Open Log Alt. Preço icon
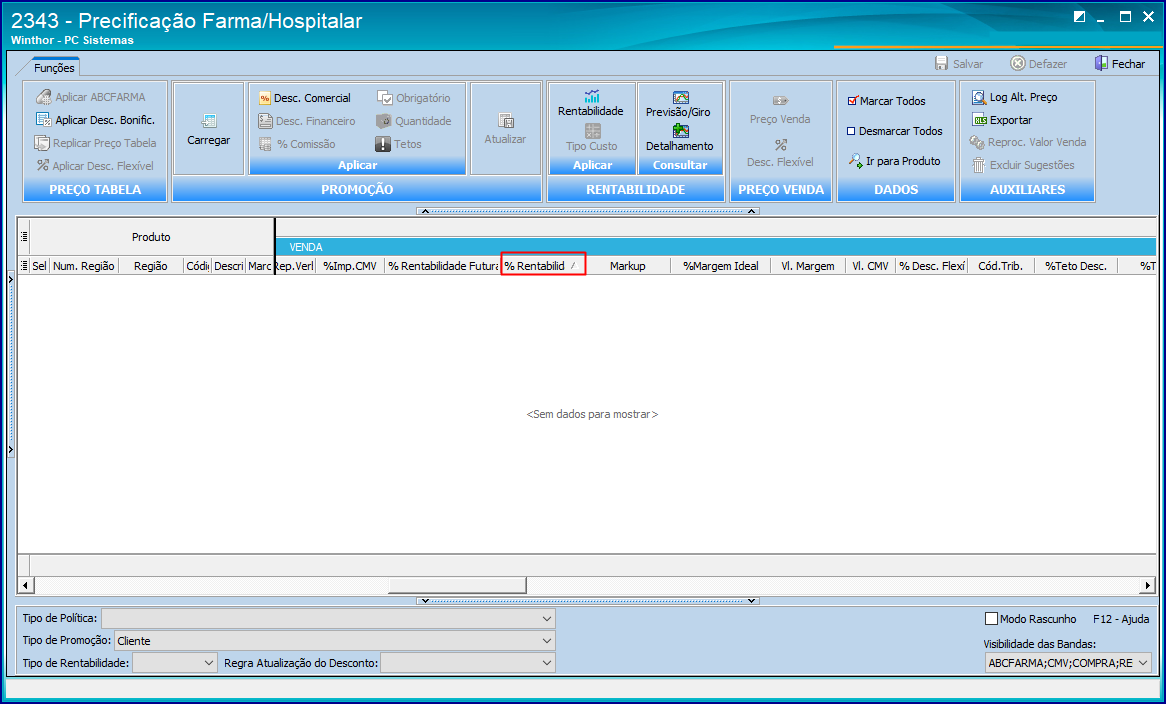This screenshot has height=704, width=1166. (x=979, y=97)
